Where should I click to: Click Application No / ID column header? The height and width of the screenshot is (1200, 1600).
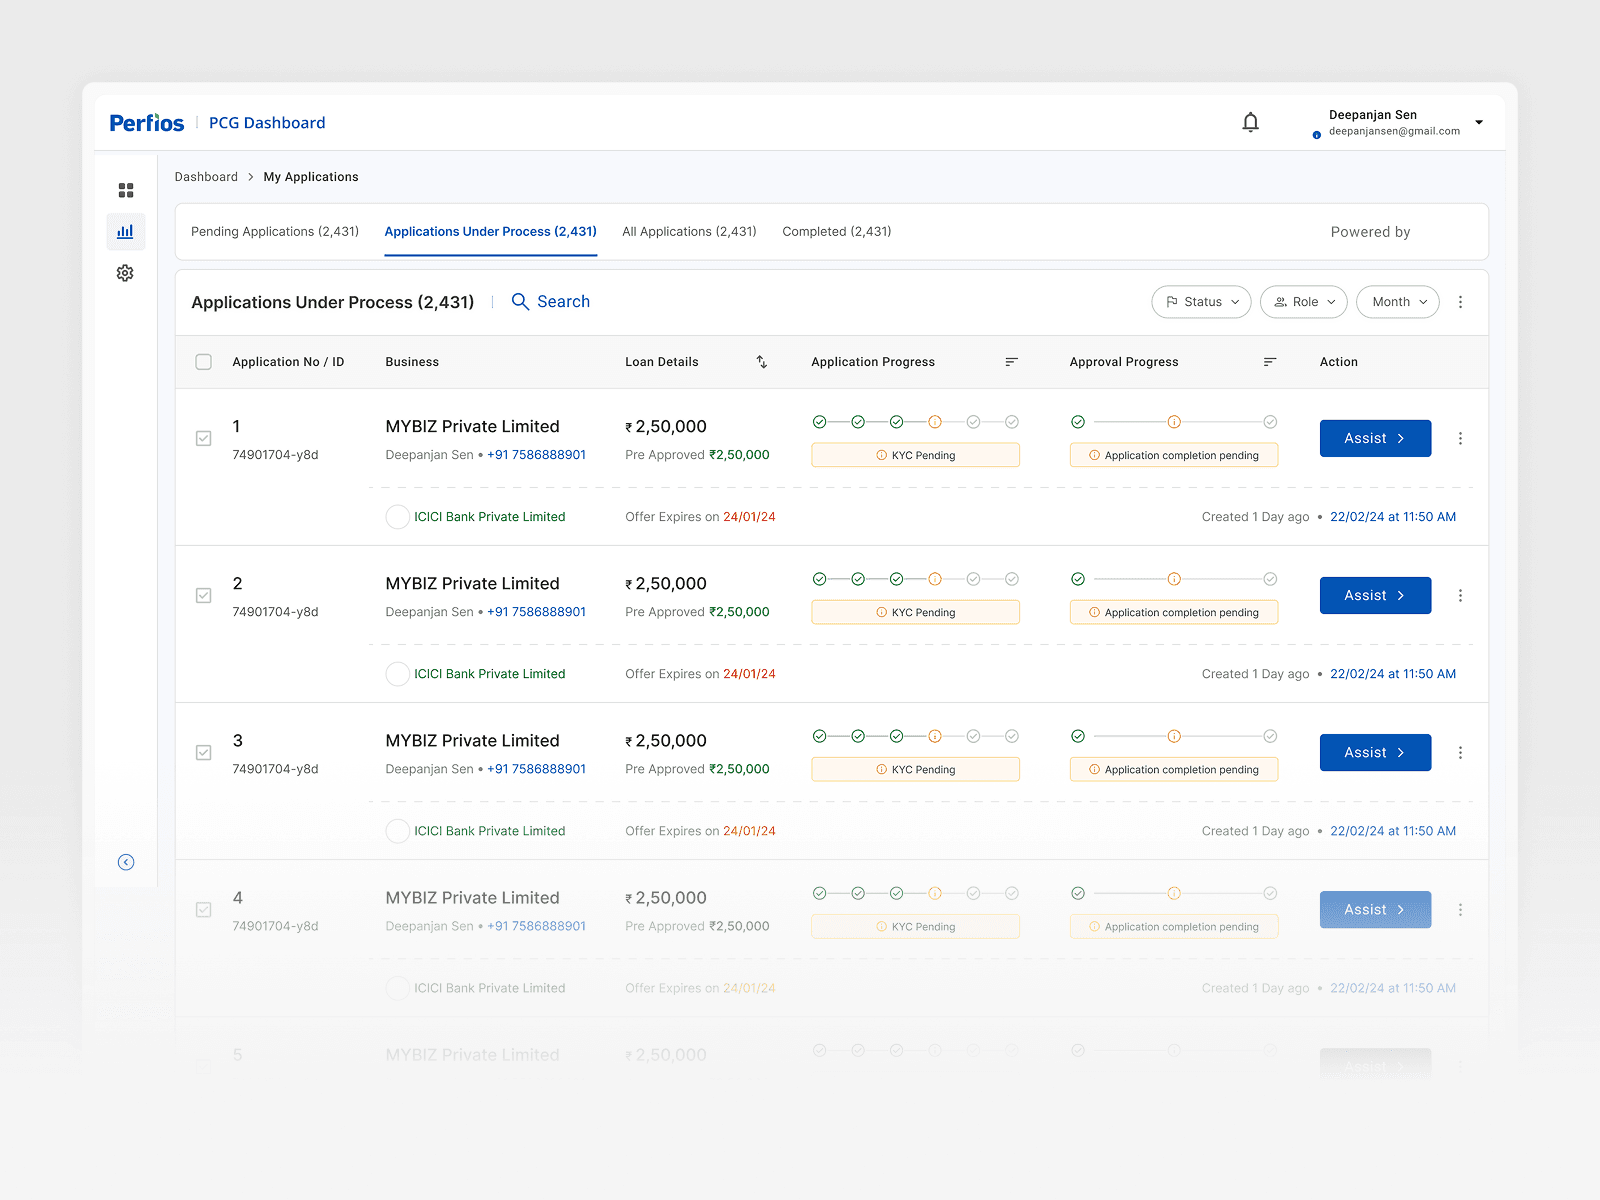click(288, 362)
